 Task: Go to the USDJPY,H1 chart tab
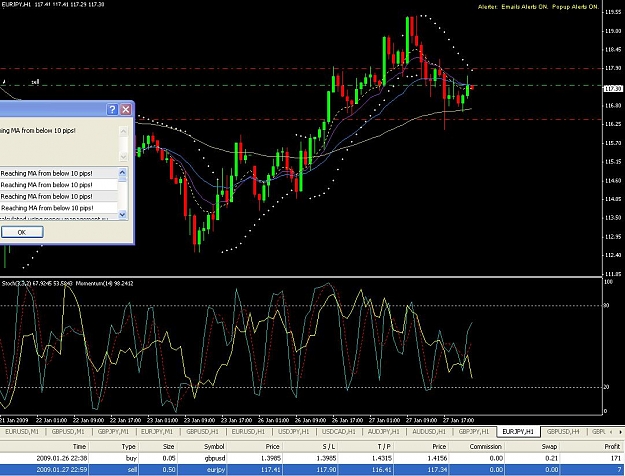(x=294, y=432)
